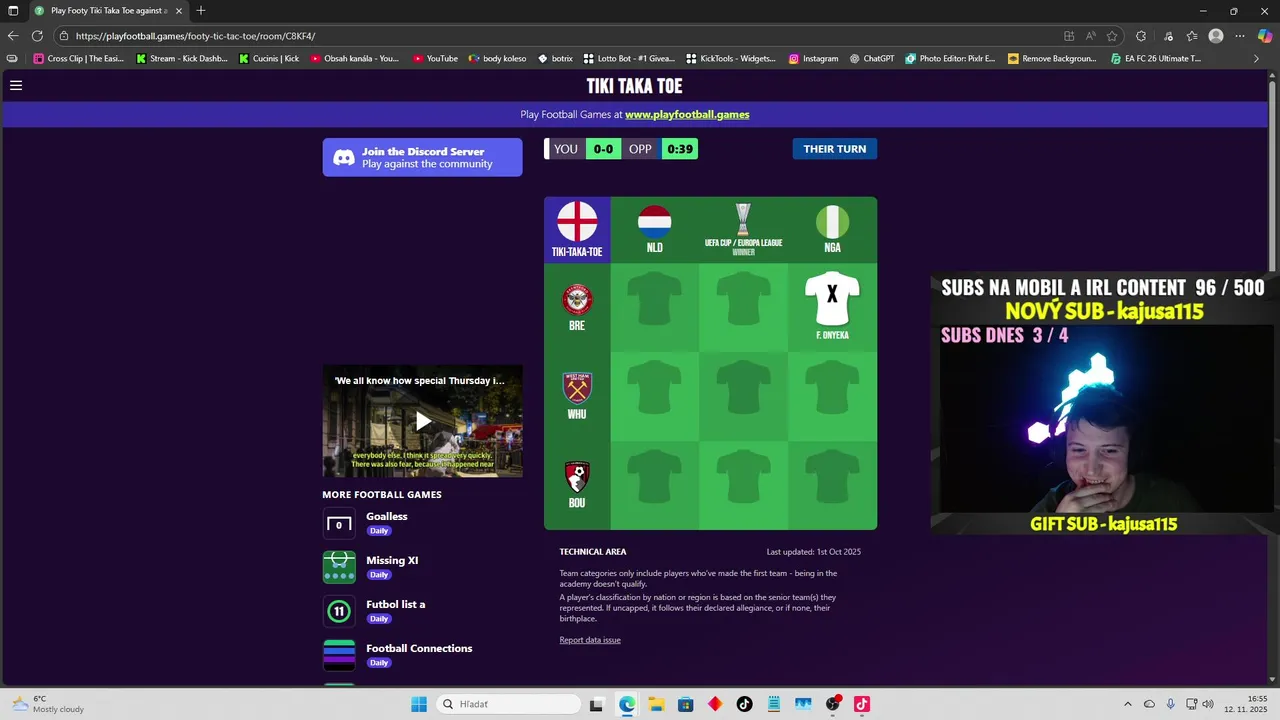Click the England flag Tiki-Taka-Toe logo
1280x720 pixels.
(x=577, y=229)
